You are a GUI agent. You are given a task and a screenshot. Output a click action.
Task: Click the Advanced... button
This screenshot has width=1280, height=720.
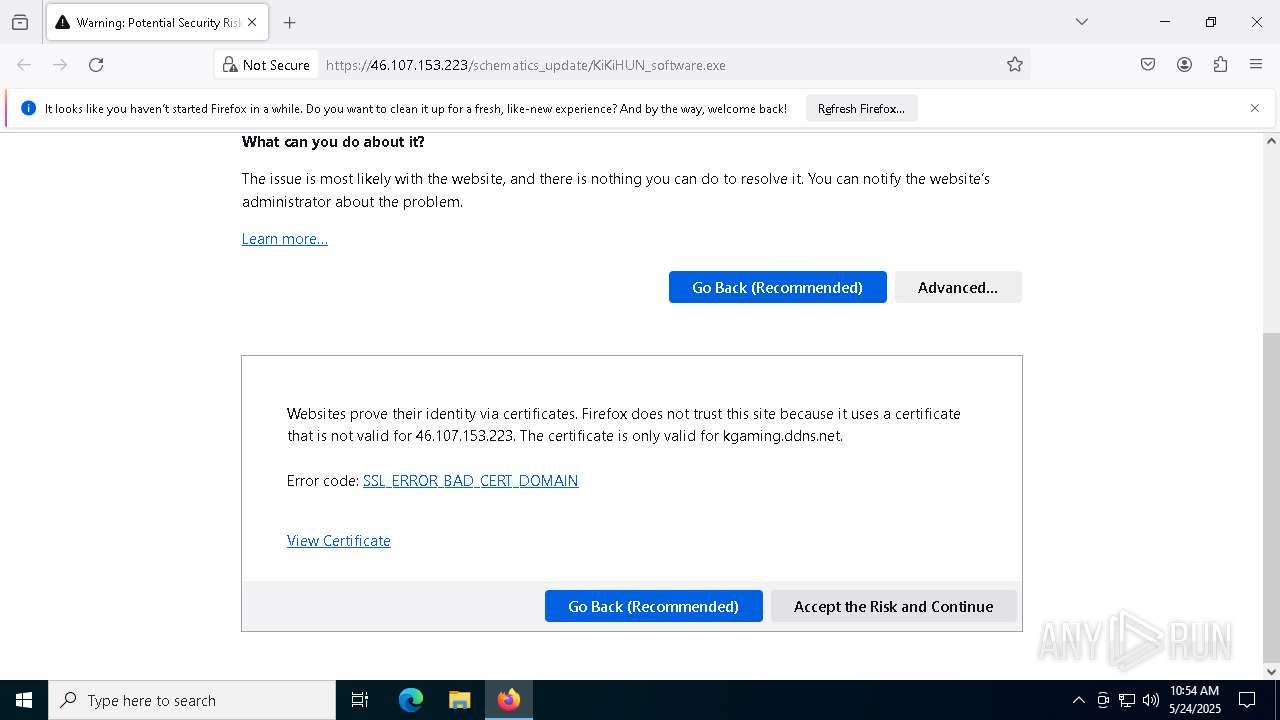tap(958, 287)
